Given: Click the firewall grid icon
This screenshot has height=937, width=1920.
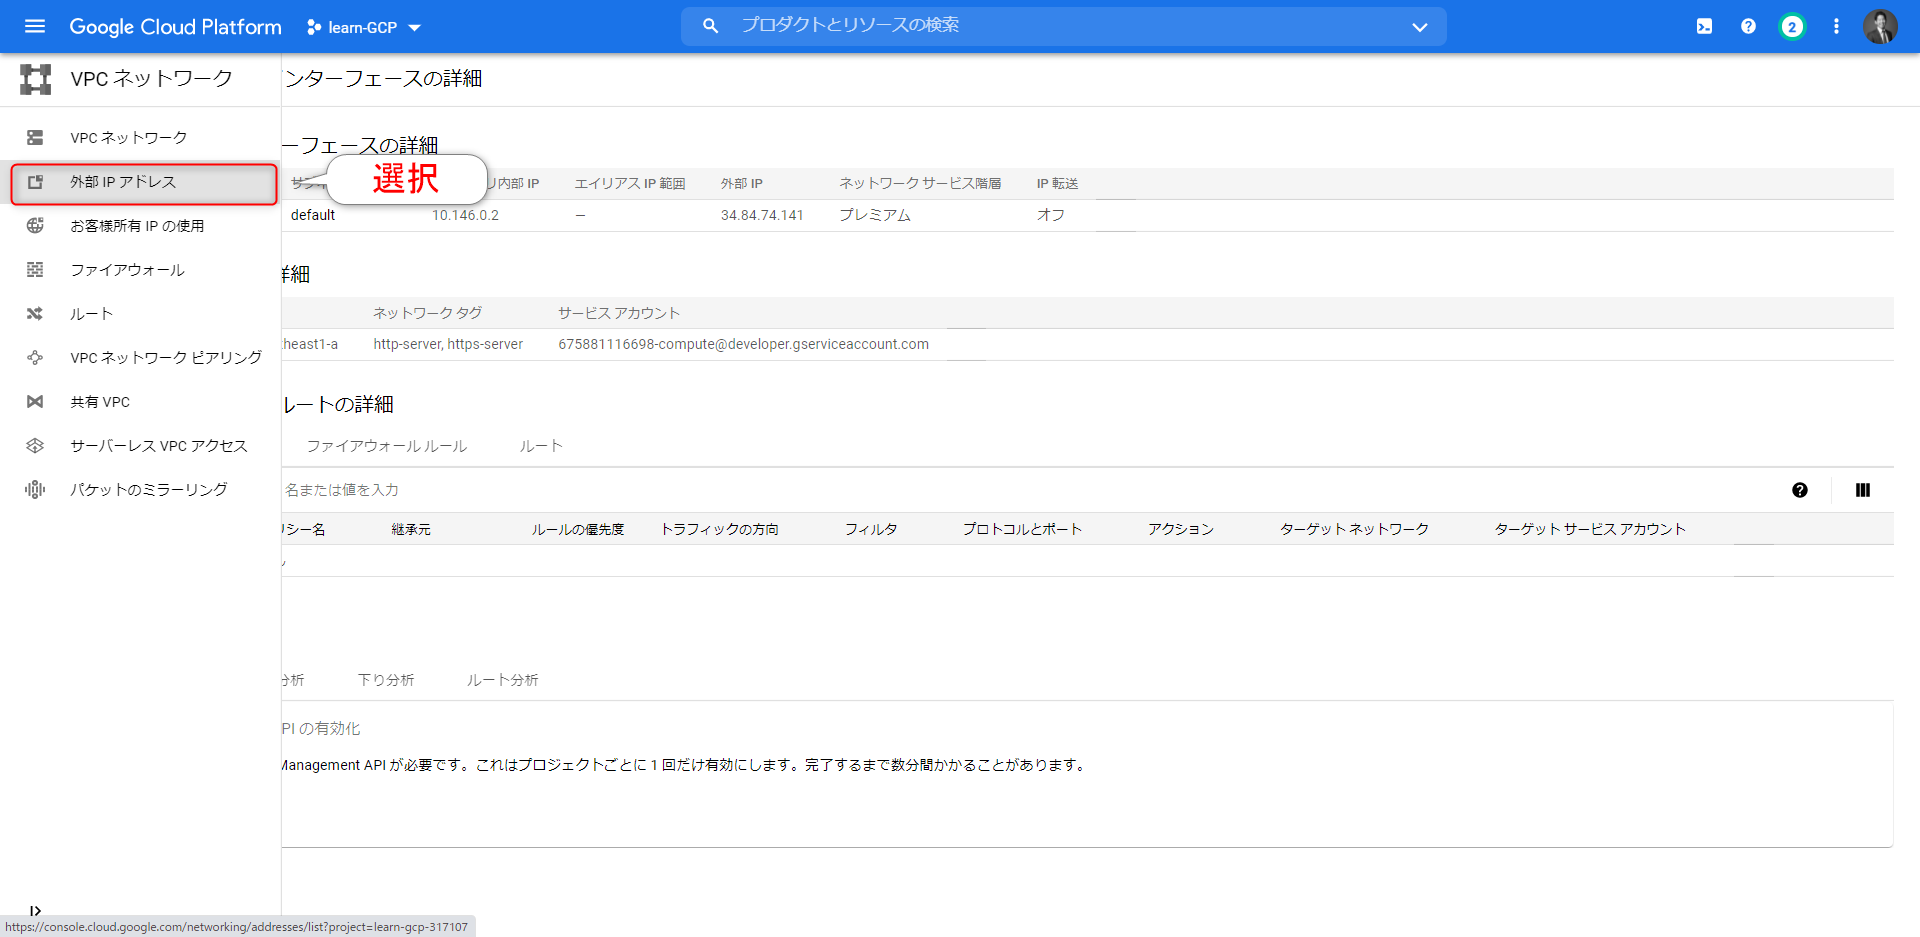Looking at the screenshot, I should [35, 270].
